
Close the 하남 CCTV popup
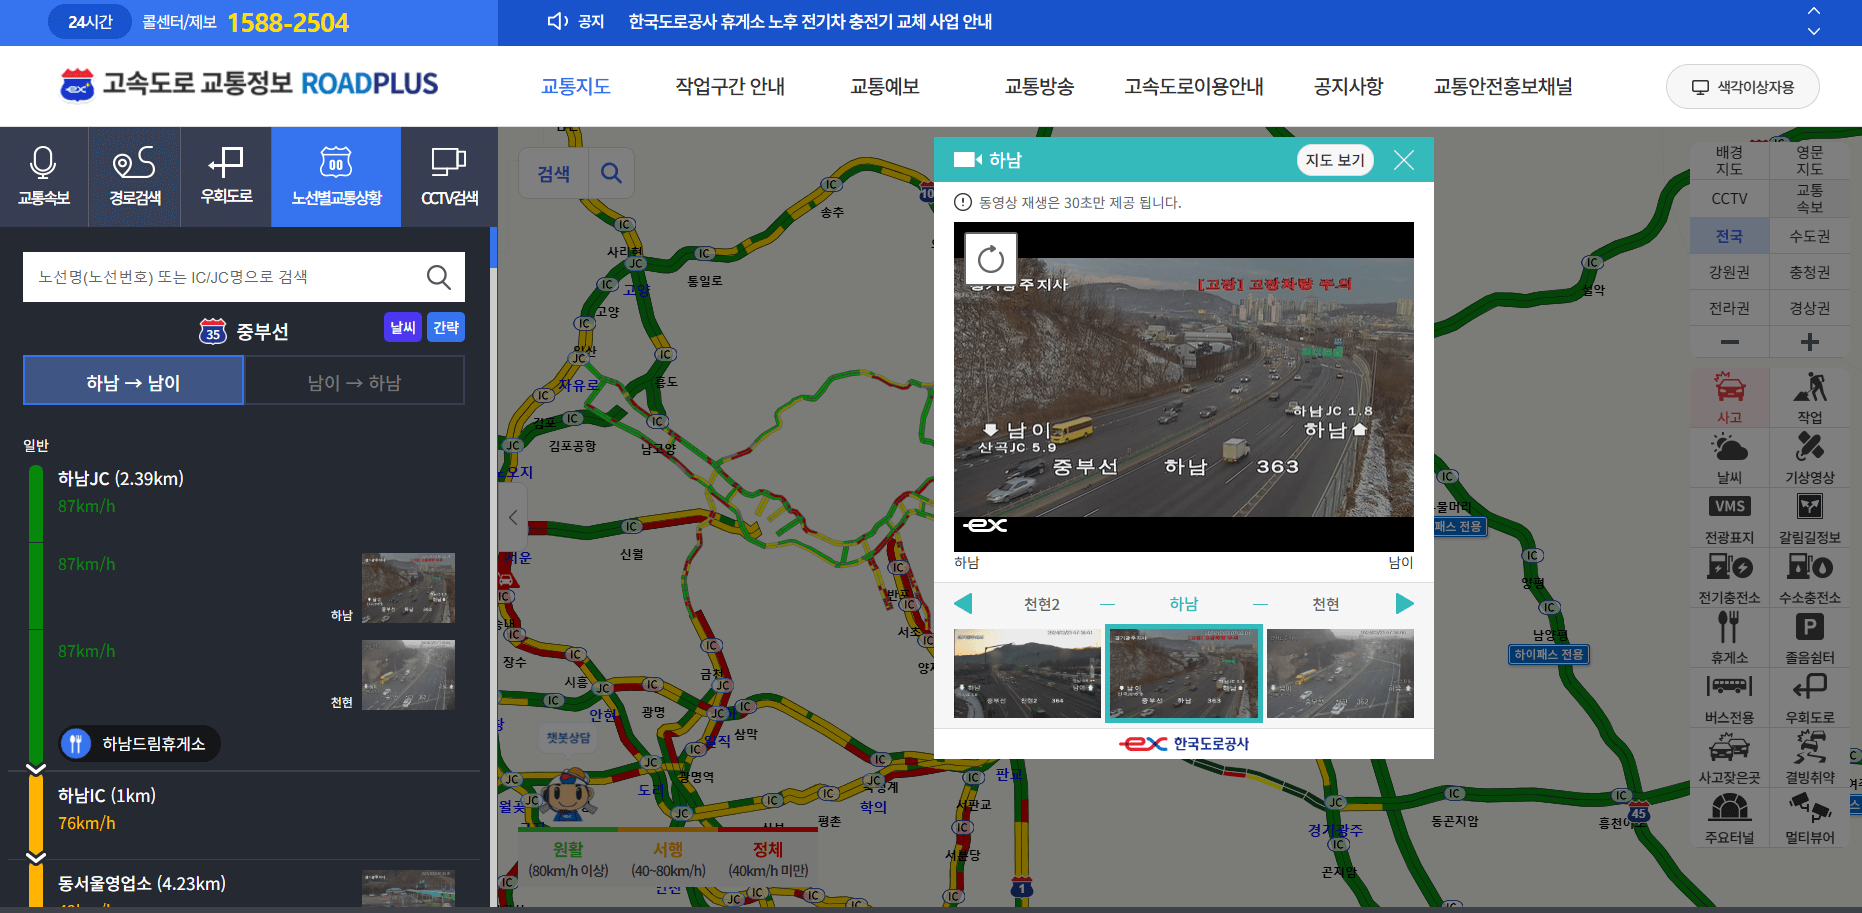[1404, 160]
